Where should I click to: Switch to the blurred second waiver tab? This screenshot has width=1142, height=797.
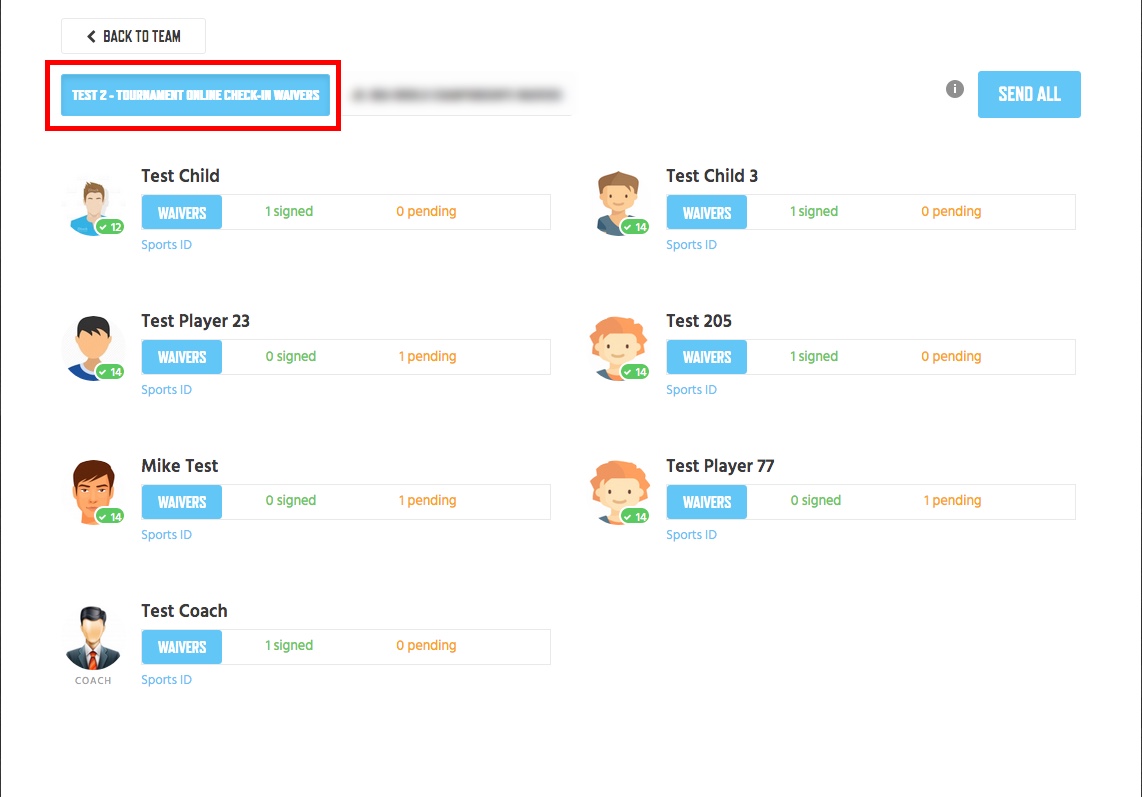click(457, 95)
